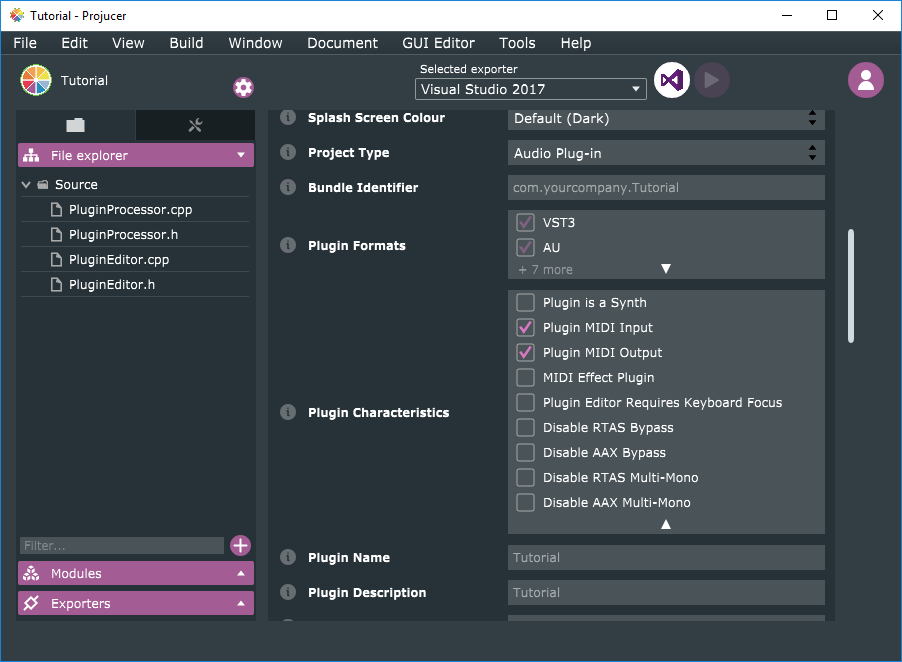Screen dimensions: 902x662
Task: Expand the 7 more plugin formats arrow
Action: point(666,269)
